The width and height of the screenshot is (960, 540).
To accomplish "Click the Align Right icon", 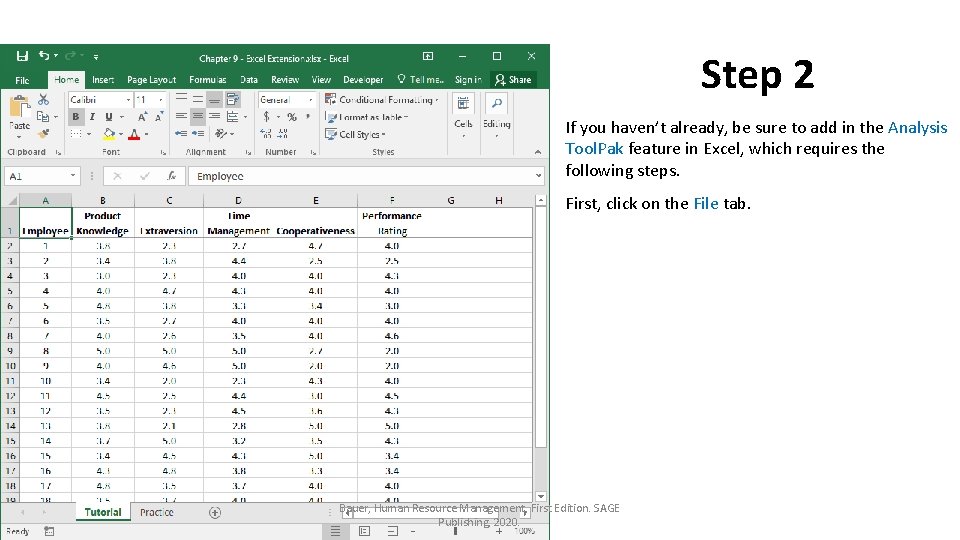I will click(214, 116).
